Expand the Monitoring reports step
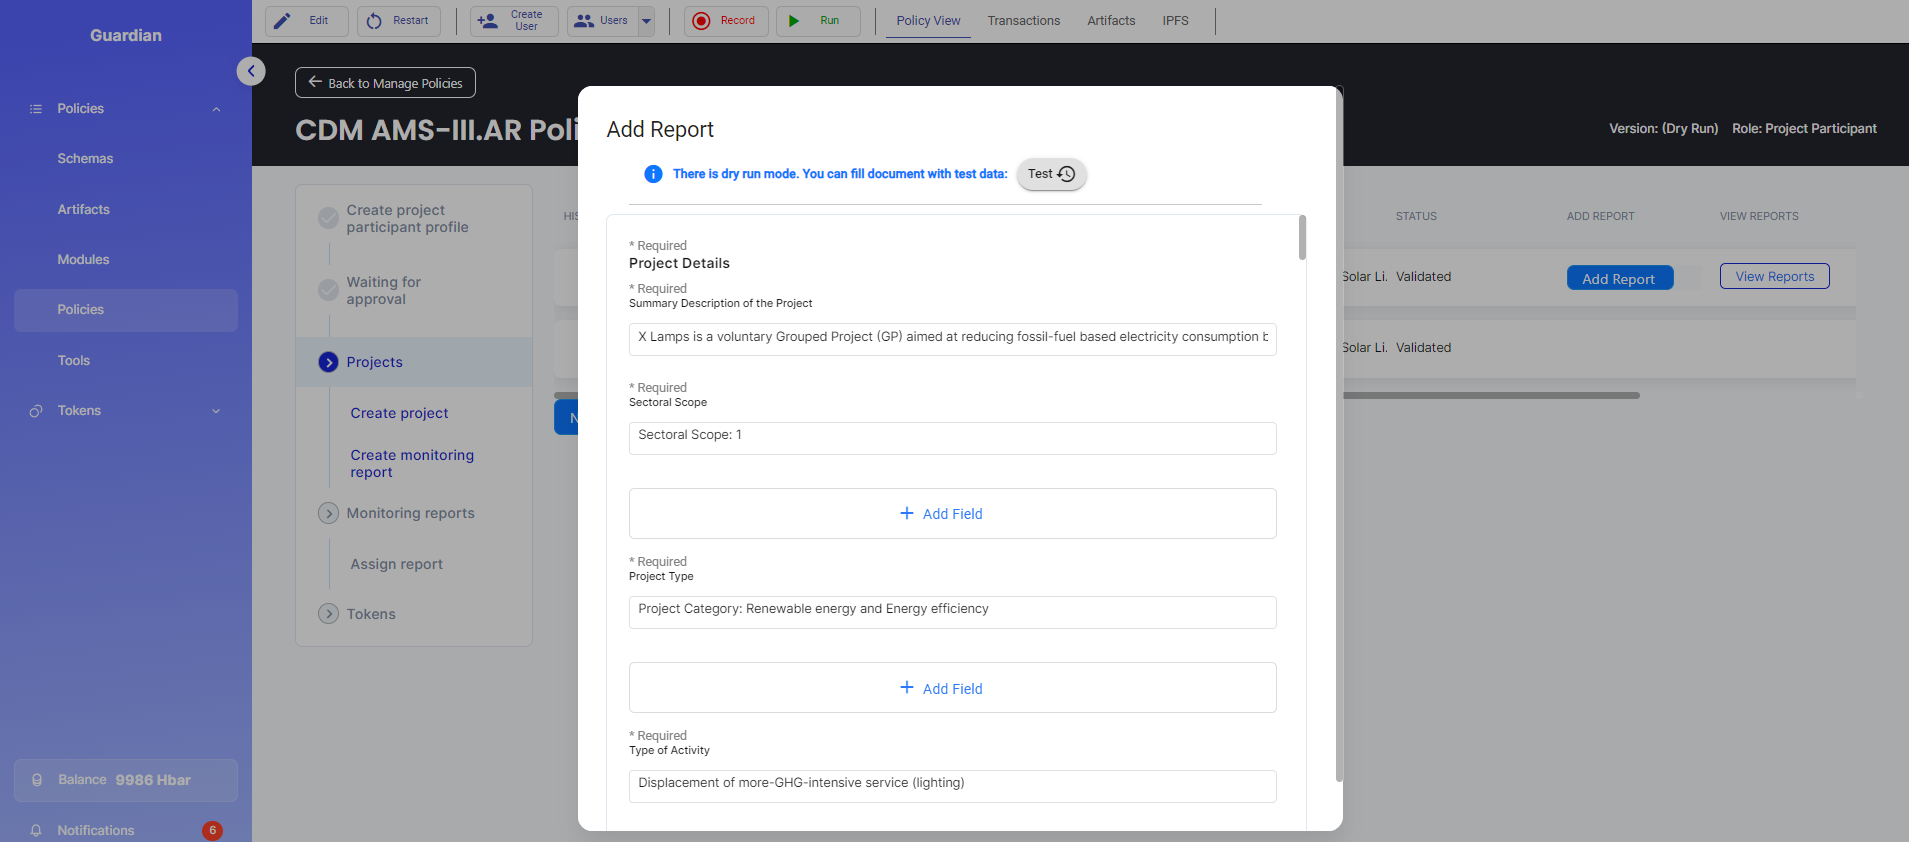 [329, 513]
